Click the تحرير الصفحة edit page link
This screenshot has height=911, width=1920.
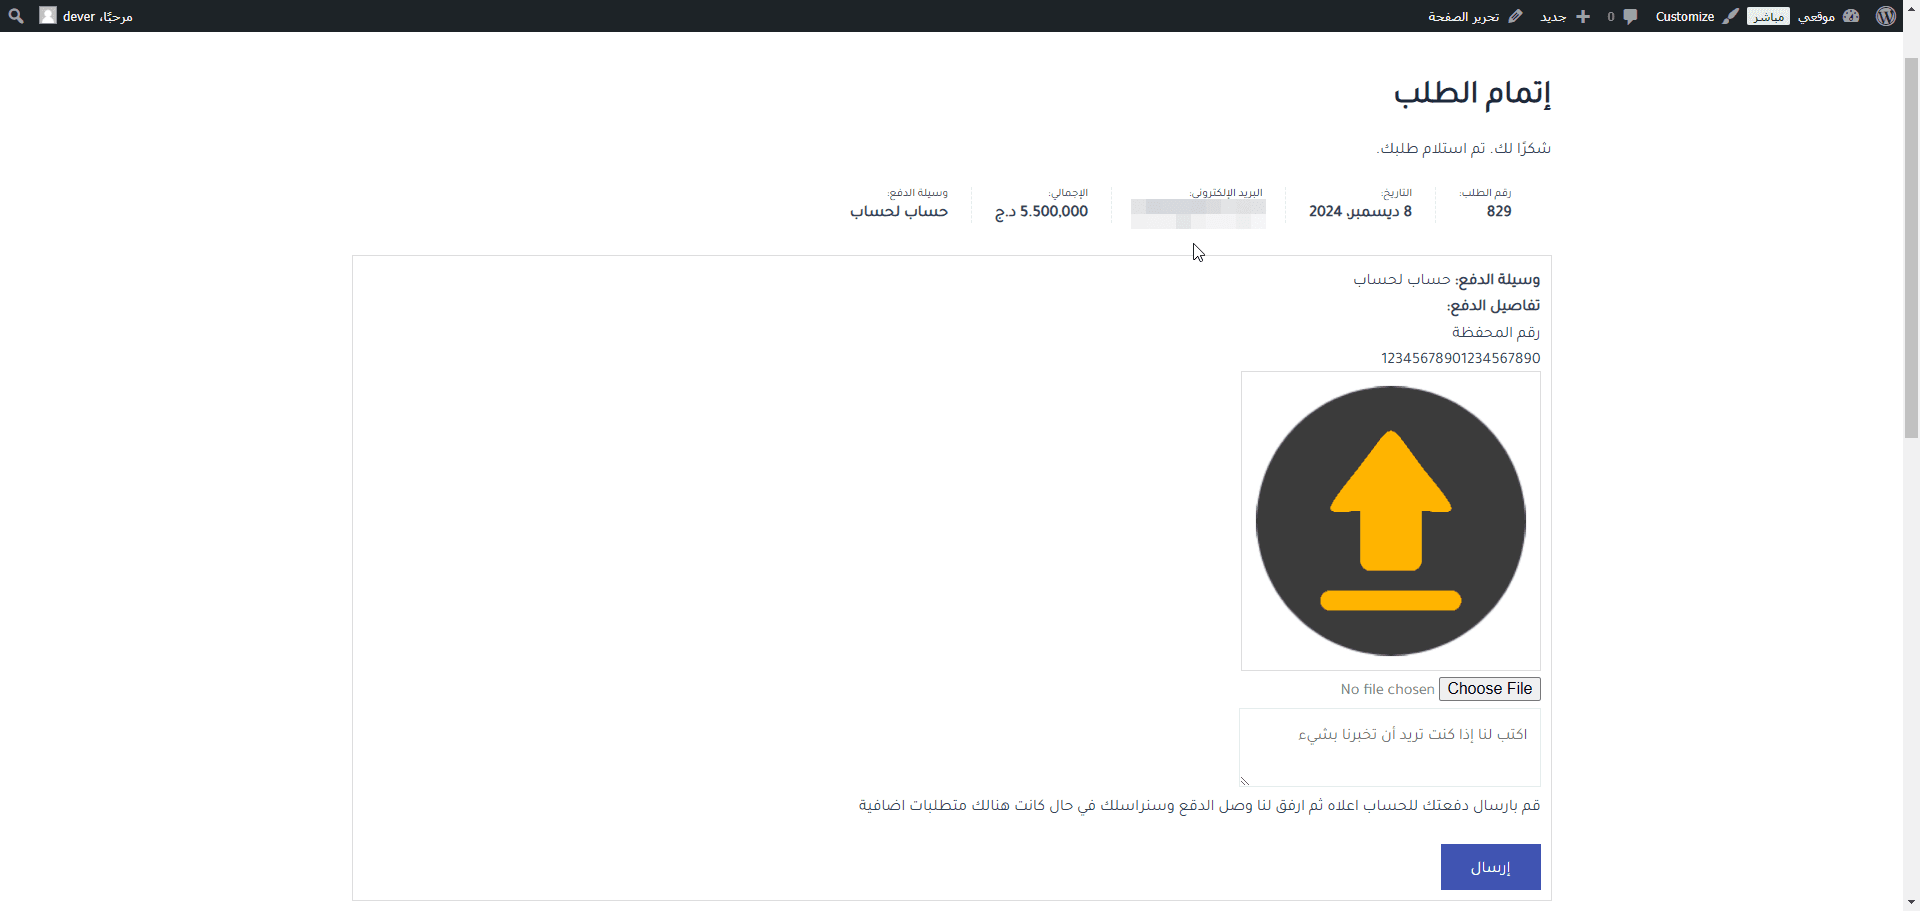pos(1463,16)
